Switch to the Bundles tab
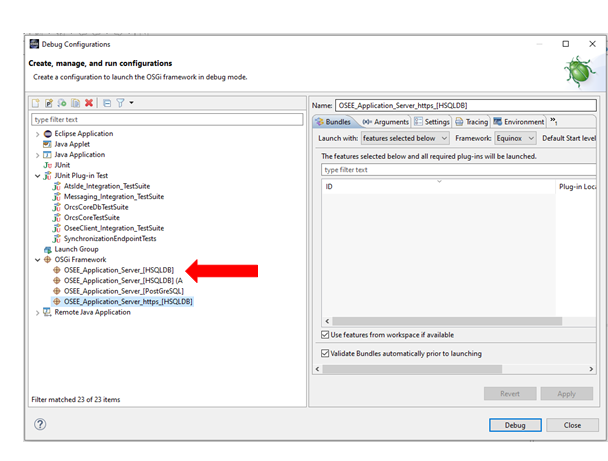 tap(333, 122)
